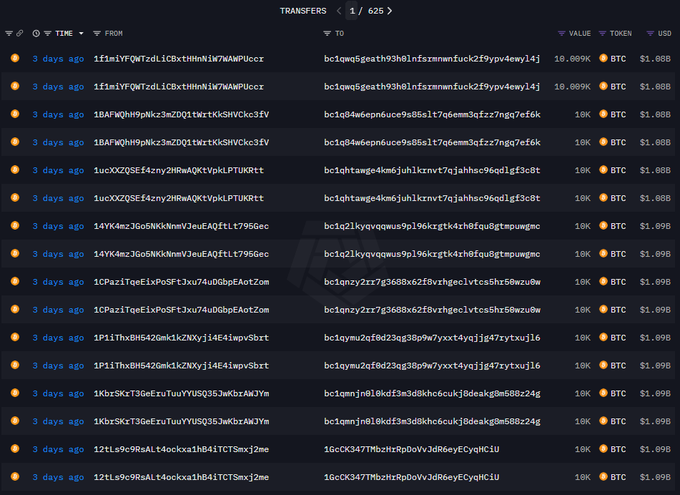This screenshot has height=495, width=680.
Task: Open lower 1BAFWQhH9pNkz3mZDQ1tWrtKkSHVCkc3fV sender address
Action: point(181,142)
